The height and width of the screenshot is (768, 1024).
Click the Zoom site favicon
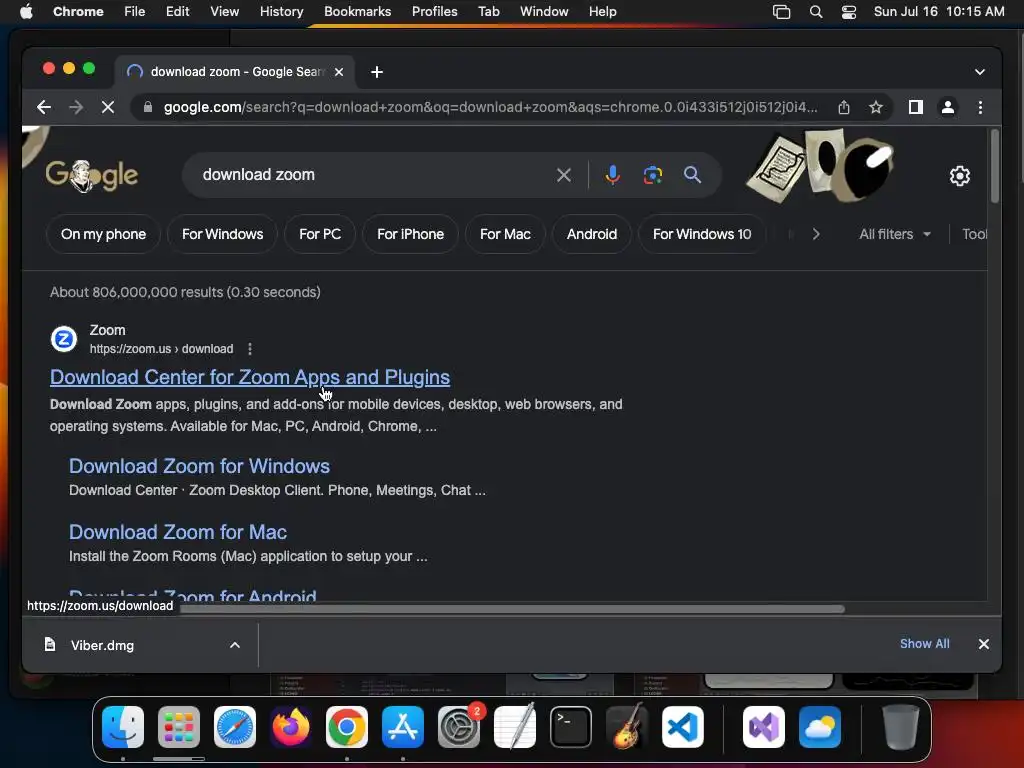click(x=64, y=339)
